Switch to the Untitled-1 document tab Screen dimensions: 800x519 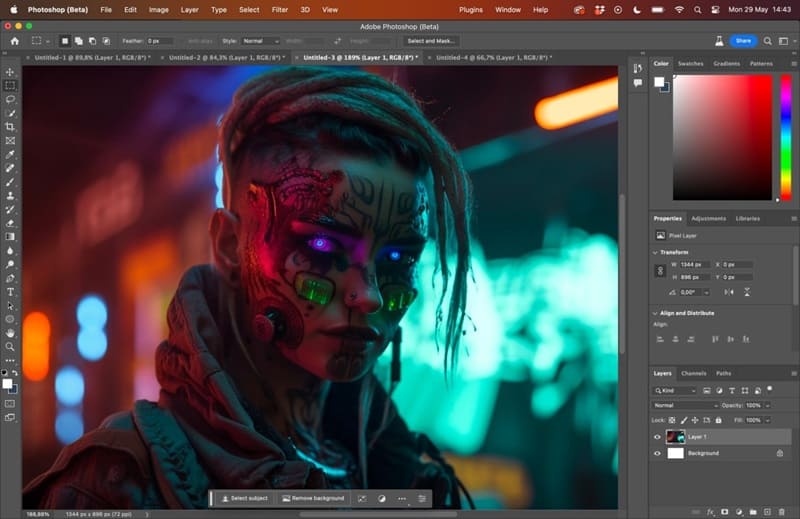click(92, 58)
